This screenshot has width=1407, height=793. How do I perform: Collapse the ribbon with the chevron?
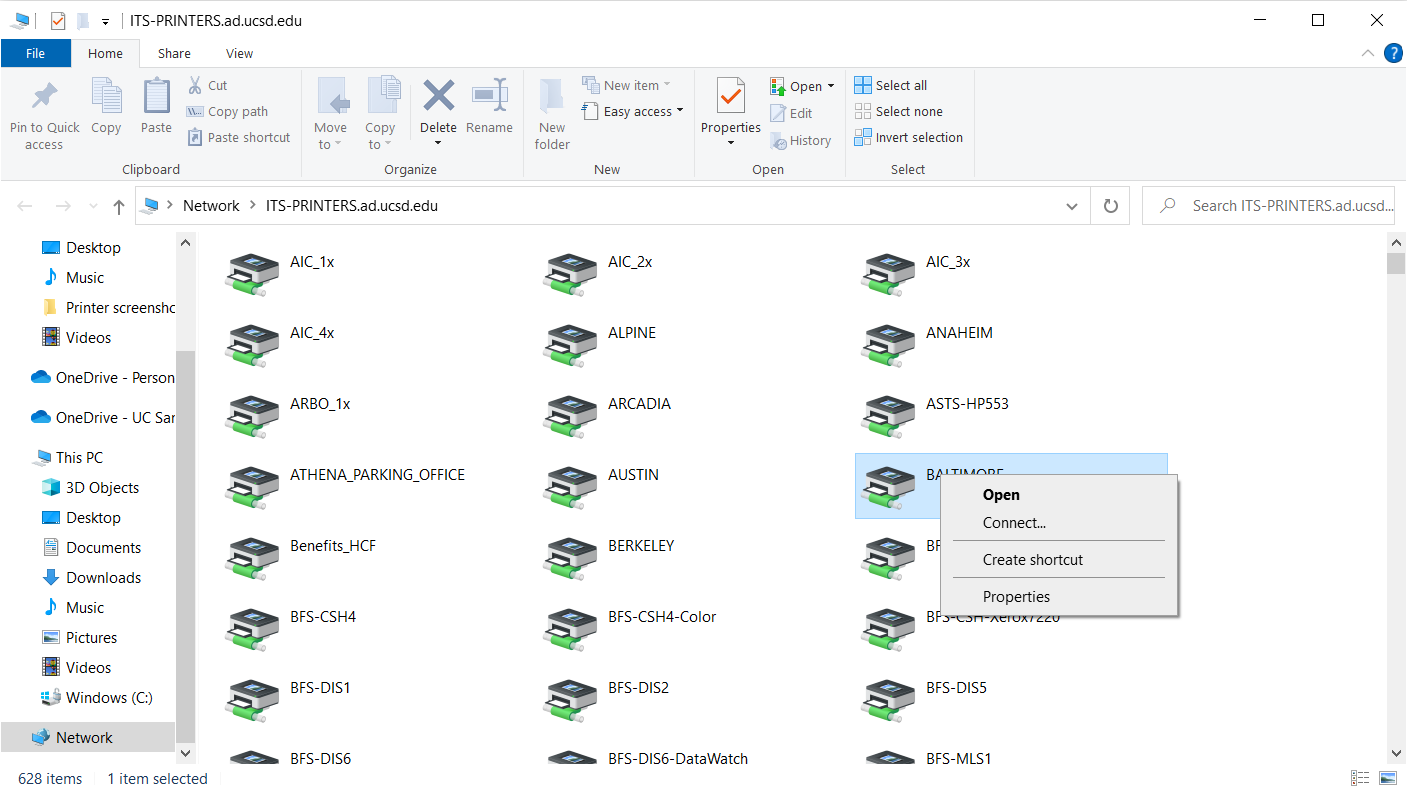click(1367, 53)
